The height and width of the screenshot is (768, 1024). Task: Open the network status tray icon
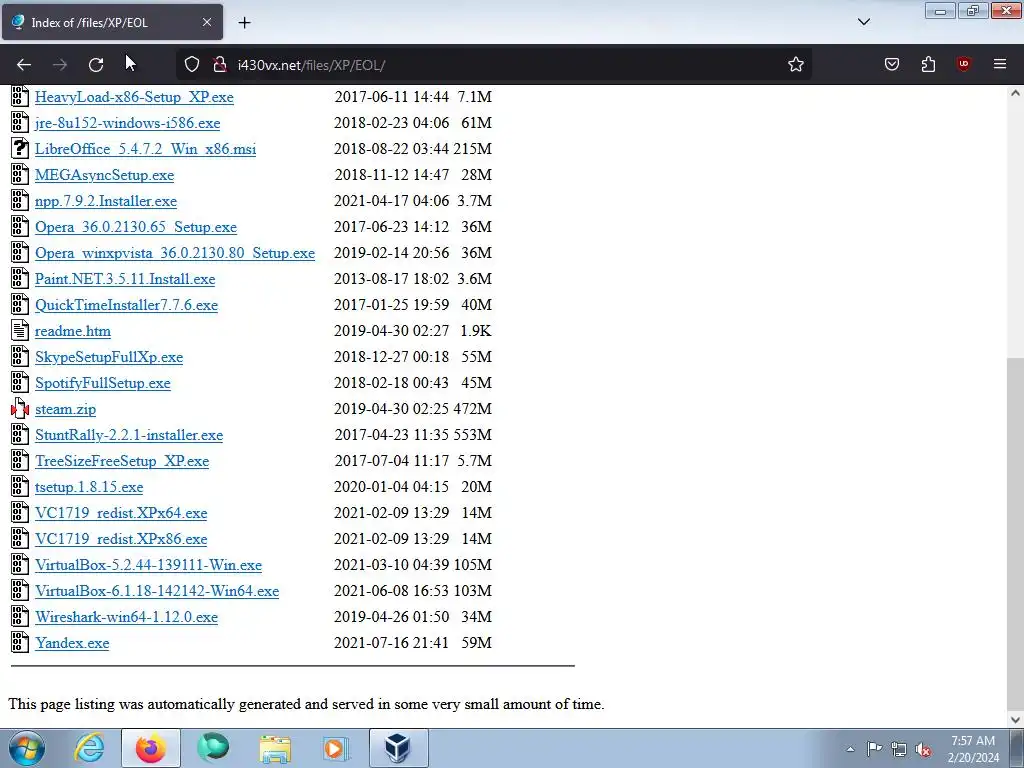(x=899, y=749)
